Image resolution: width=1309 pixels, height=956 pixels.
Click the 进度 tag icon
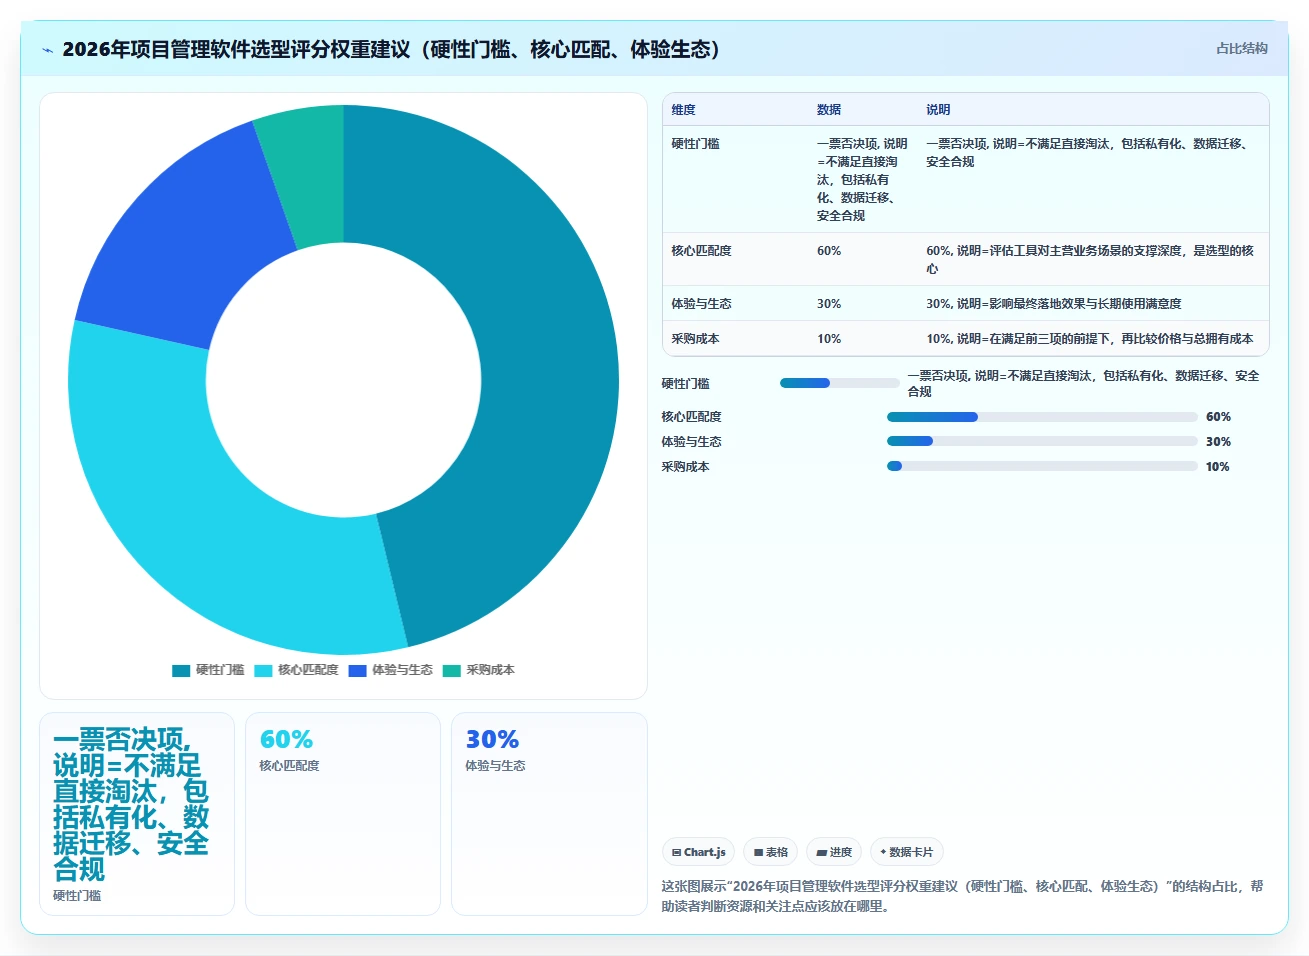coord(822,853)
